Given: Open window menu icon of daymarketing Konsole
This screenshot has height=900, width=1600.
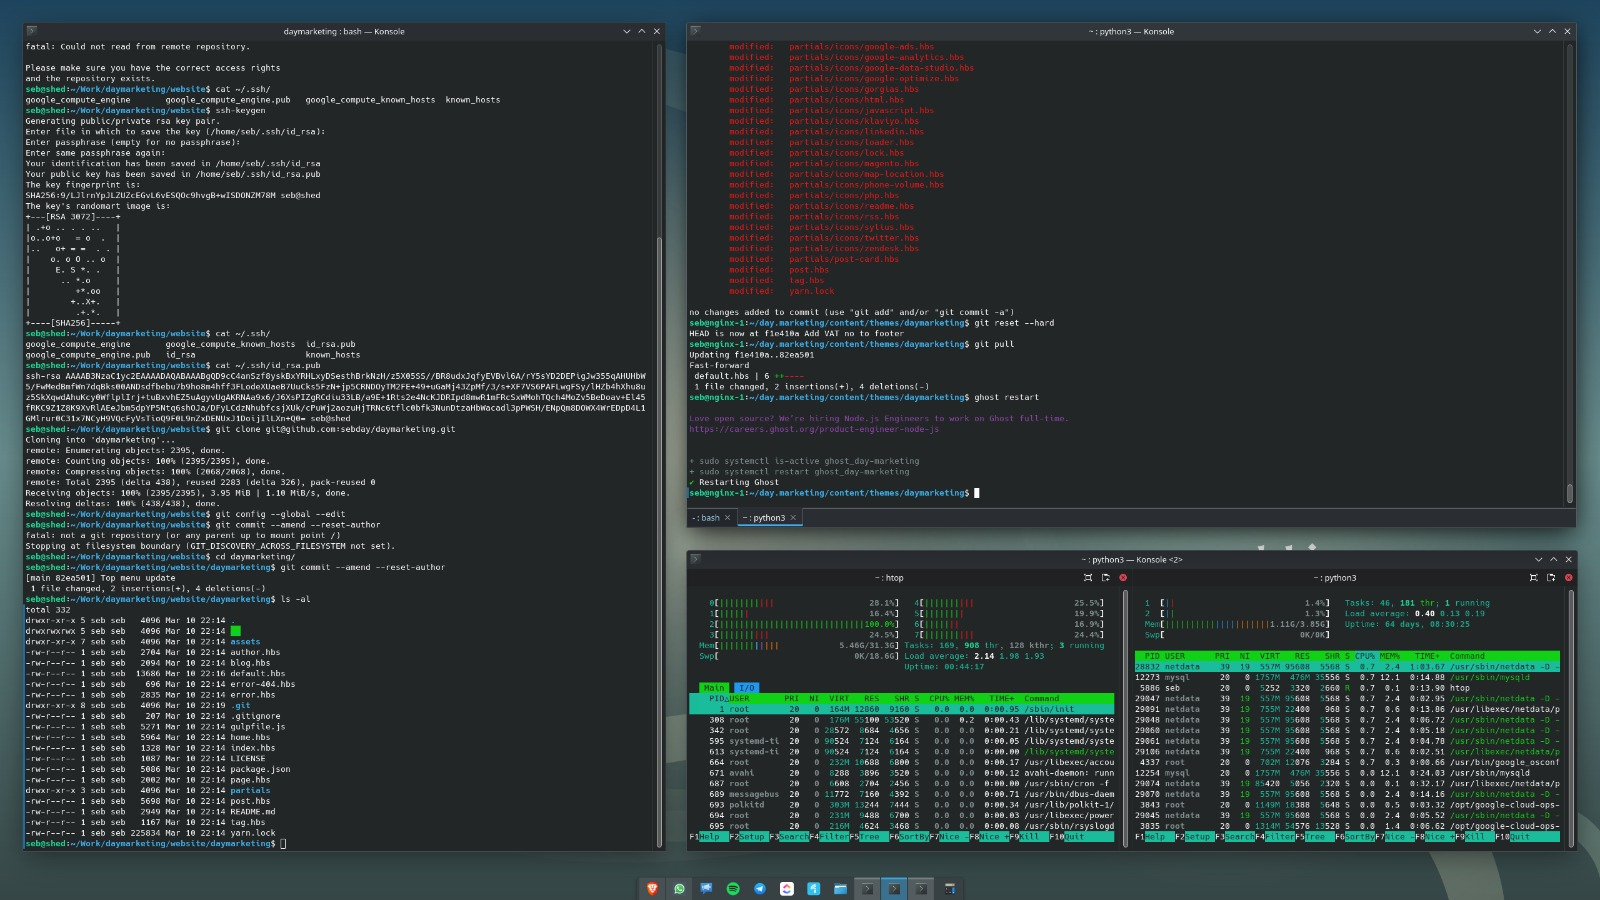Looking at the screenshot, I should point(31,31).
